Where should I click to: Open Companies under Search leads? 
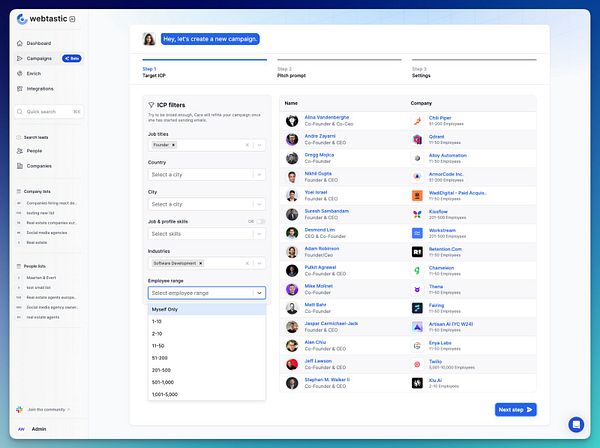point(39,166)
